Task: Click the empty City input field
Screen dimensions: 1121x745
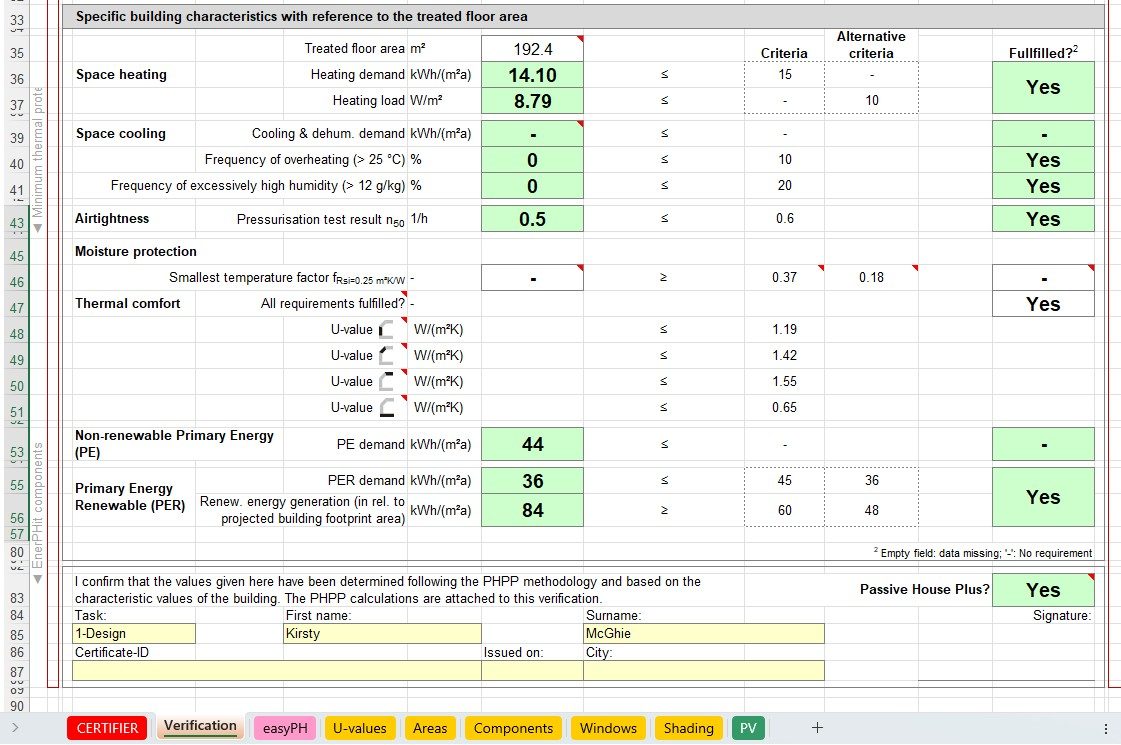Action: [703, 671]
